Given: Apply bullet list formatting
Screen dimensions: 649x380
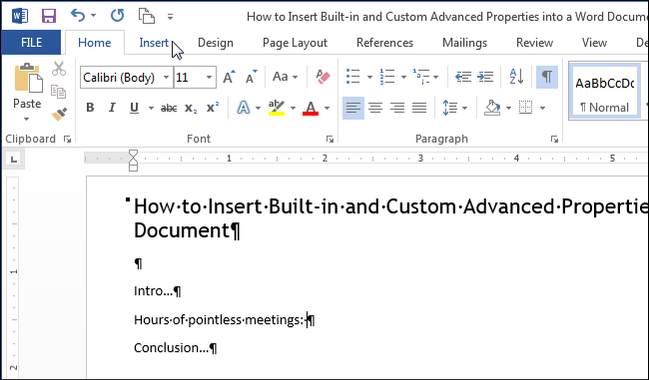Looking at the screenshot, I should tap(353, 77).
